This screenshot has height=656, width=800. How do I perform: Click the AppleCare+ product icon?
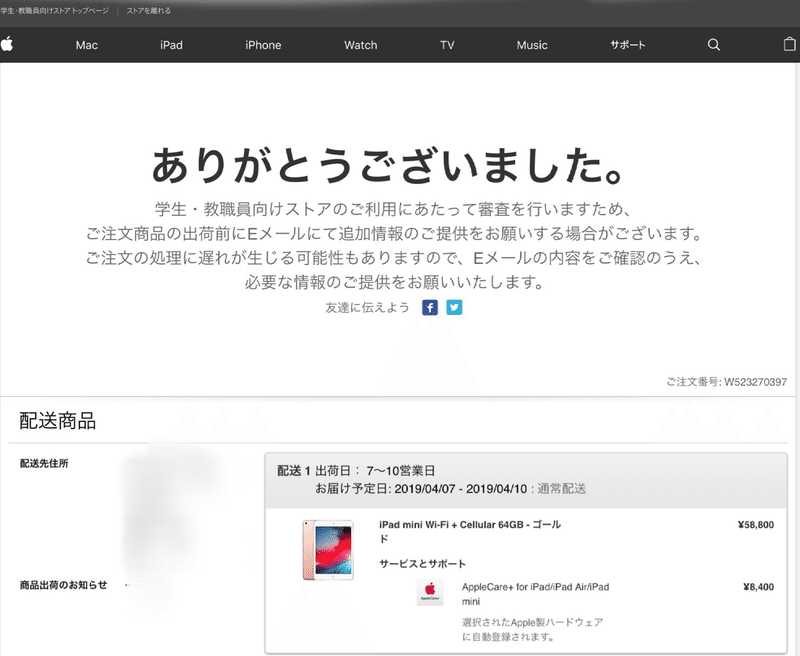pos(430,592)
